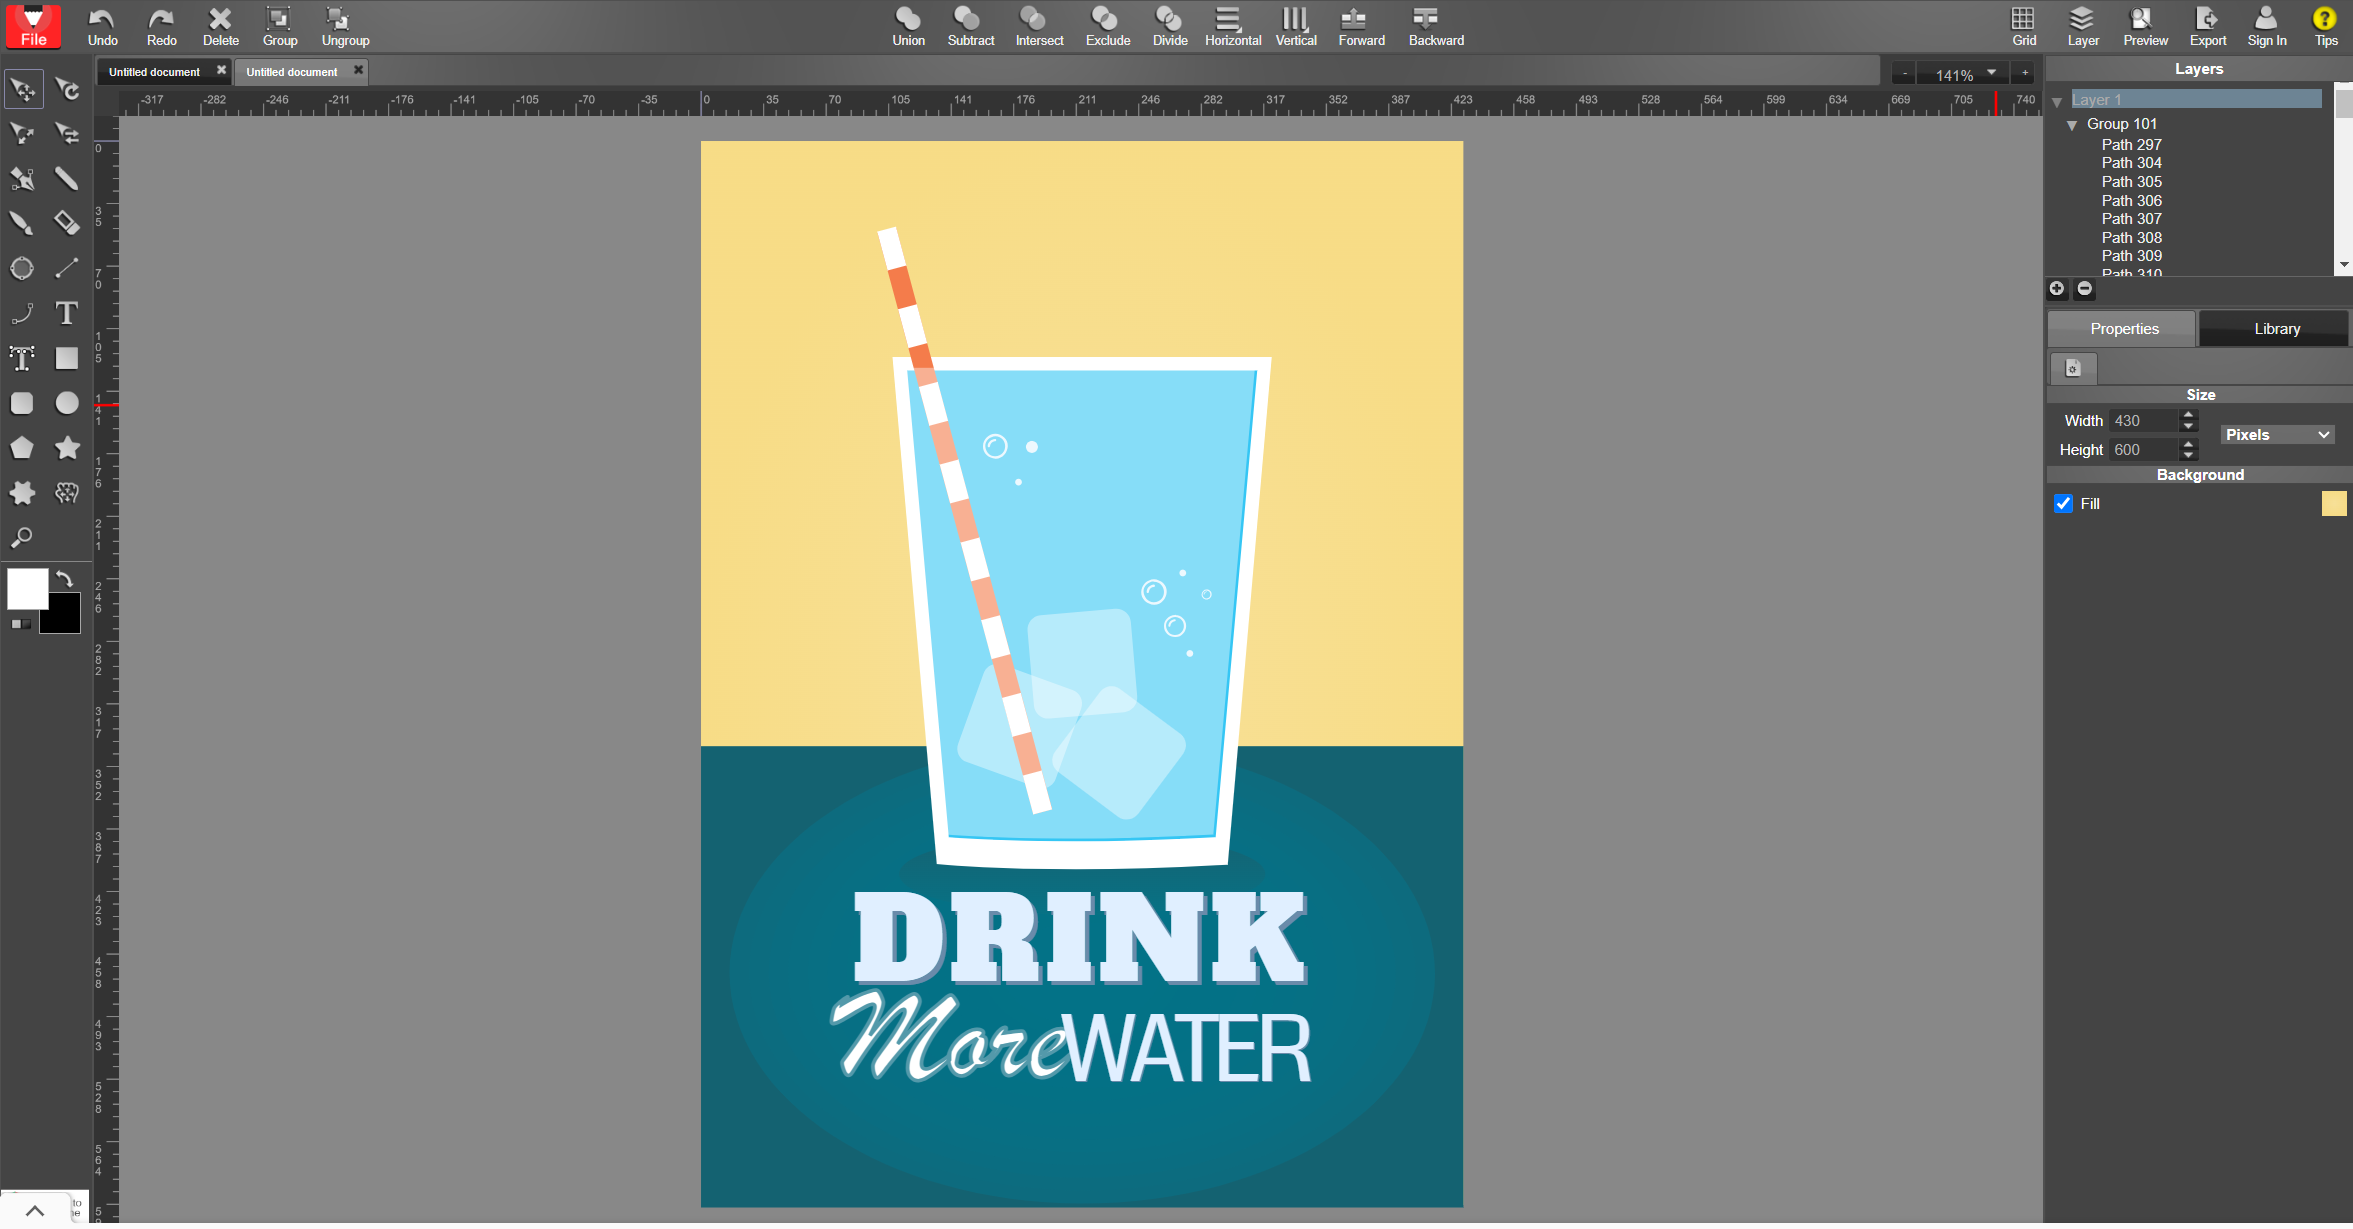Select the Text tool
Image resolution: width=2353 pixels, height=1229 pixels.
coord(66,314)
